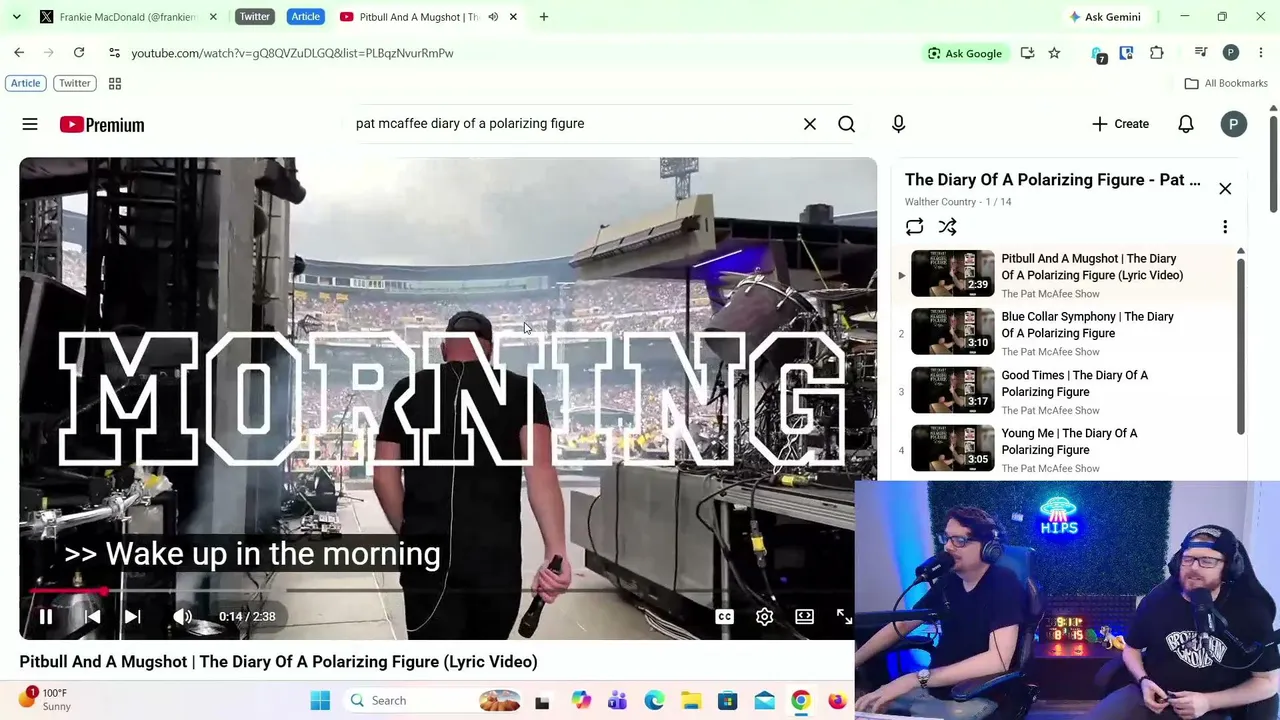
Task: Open the YouTube account avatar menu
Action: pyautogui.click(x=1234, y=124)
